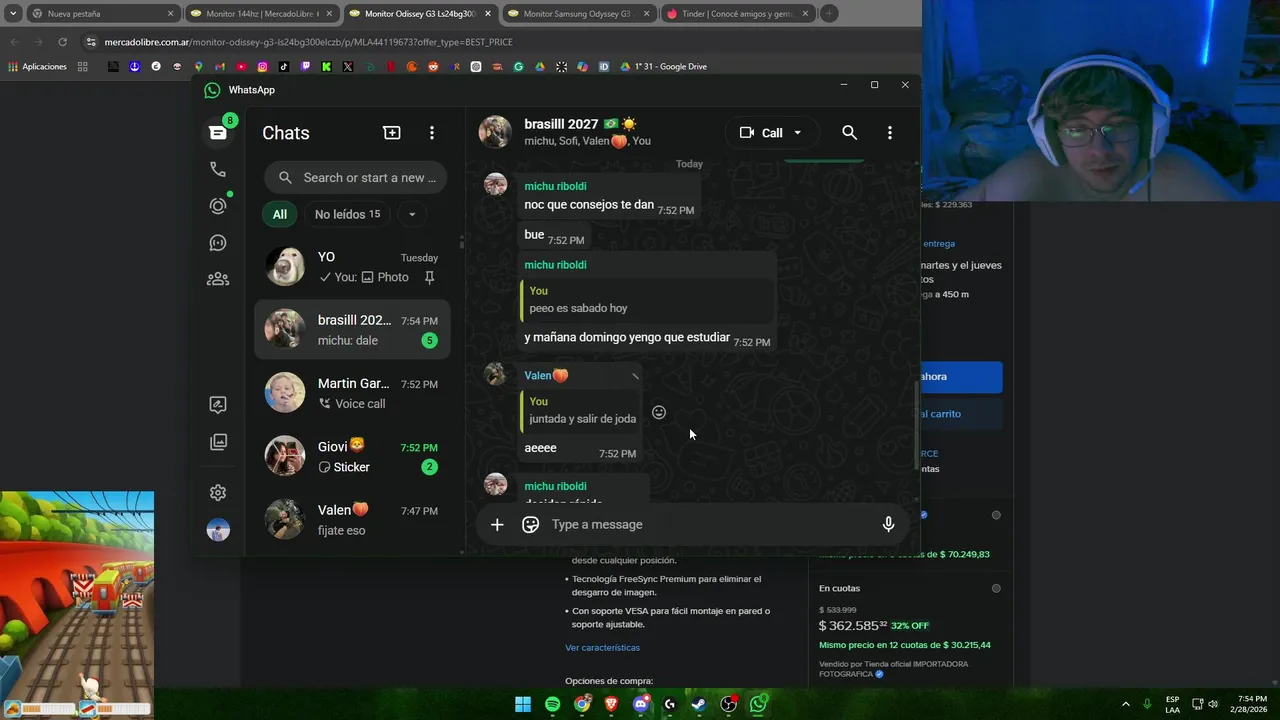1280x720 pixels.
Task: Open the media gallery icon in WhatsApp sidebar
Action: 218,442
